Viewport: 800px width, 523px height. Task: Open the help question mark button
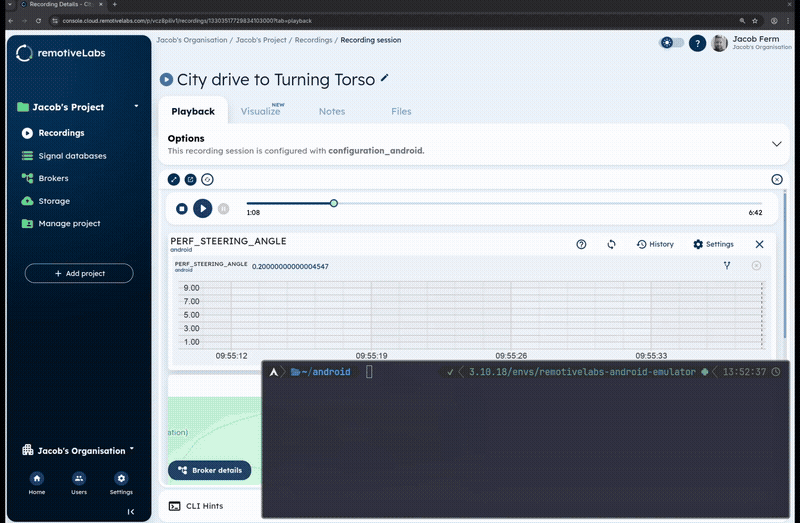[697, 43]
